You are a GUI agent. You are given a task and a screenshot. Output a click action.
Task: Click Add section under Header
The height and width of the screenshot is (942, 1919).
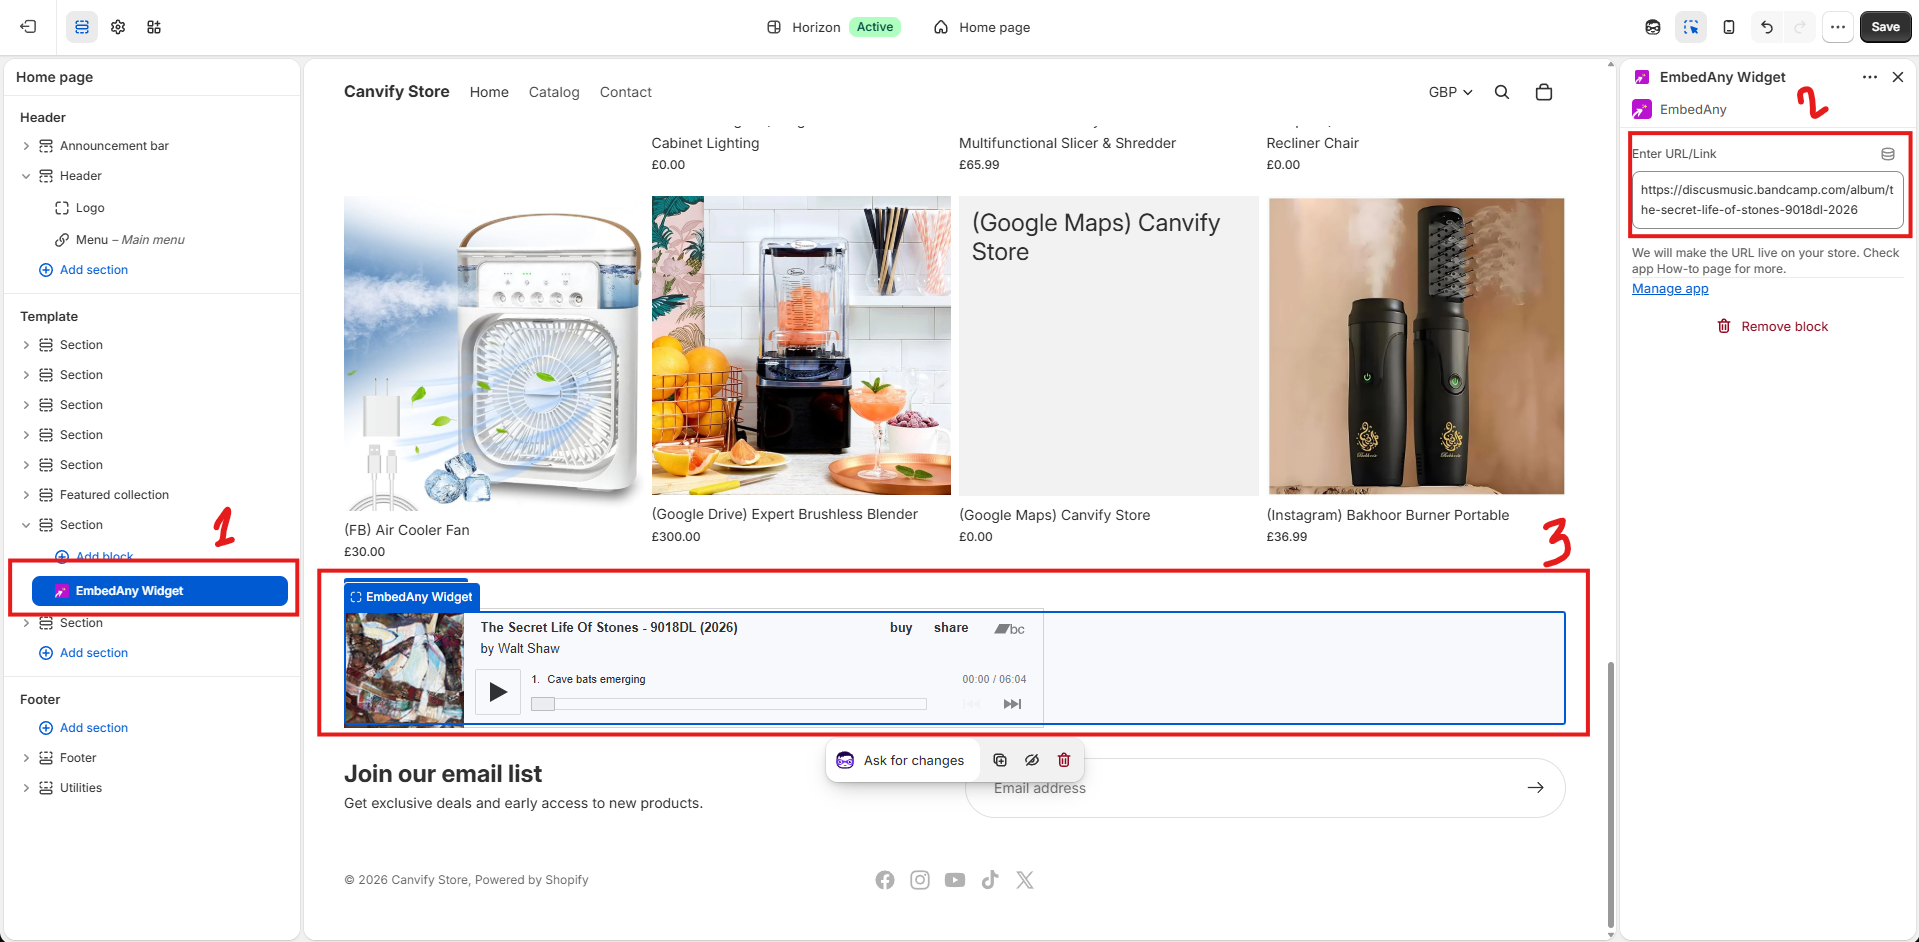[x=83, y=270]
